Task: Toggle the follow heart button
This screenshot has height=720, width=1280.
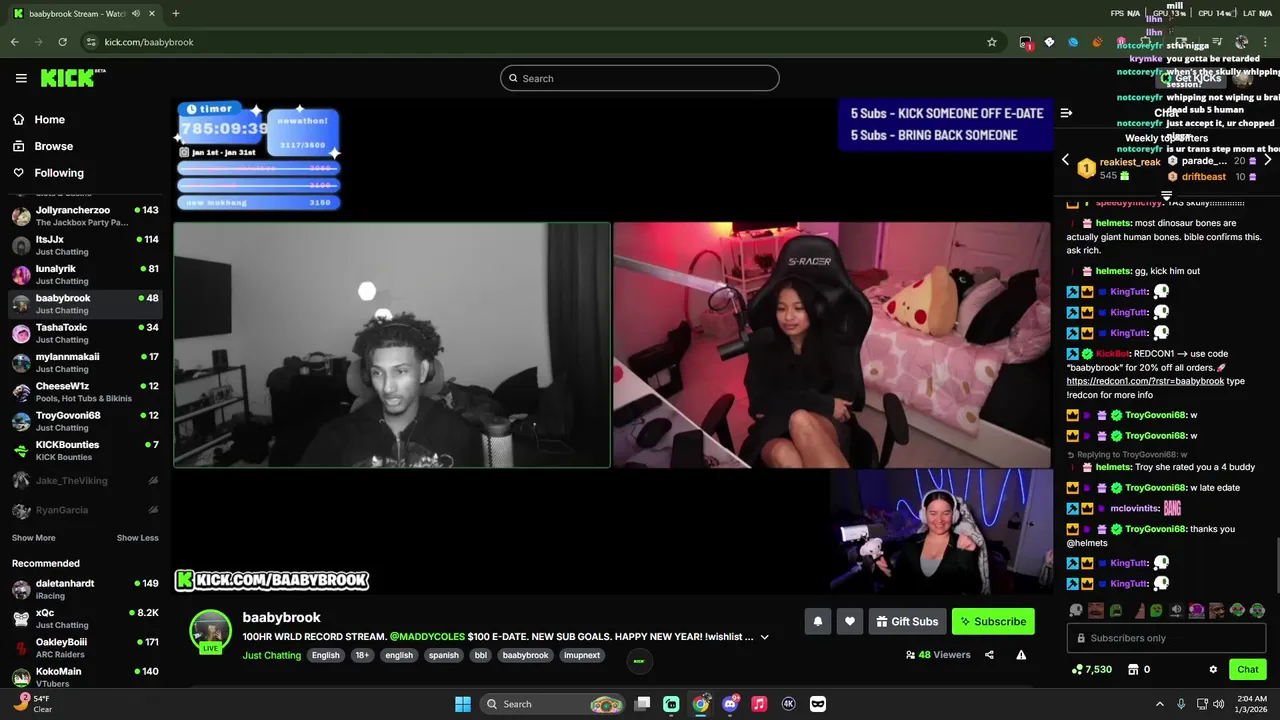Action: click(849, 621)
